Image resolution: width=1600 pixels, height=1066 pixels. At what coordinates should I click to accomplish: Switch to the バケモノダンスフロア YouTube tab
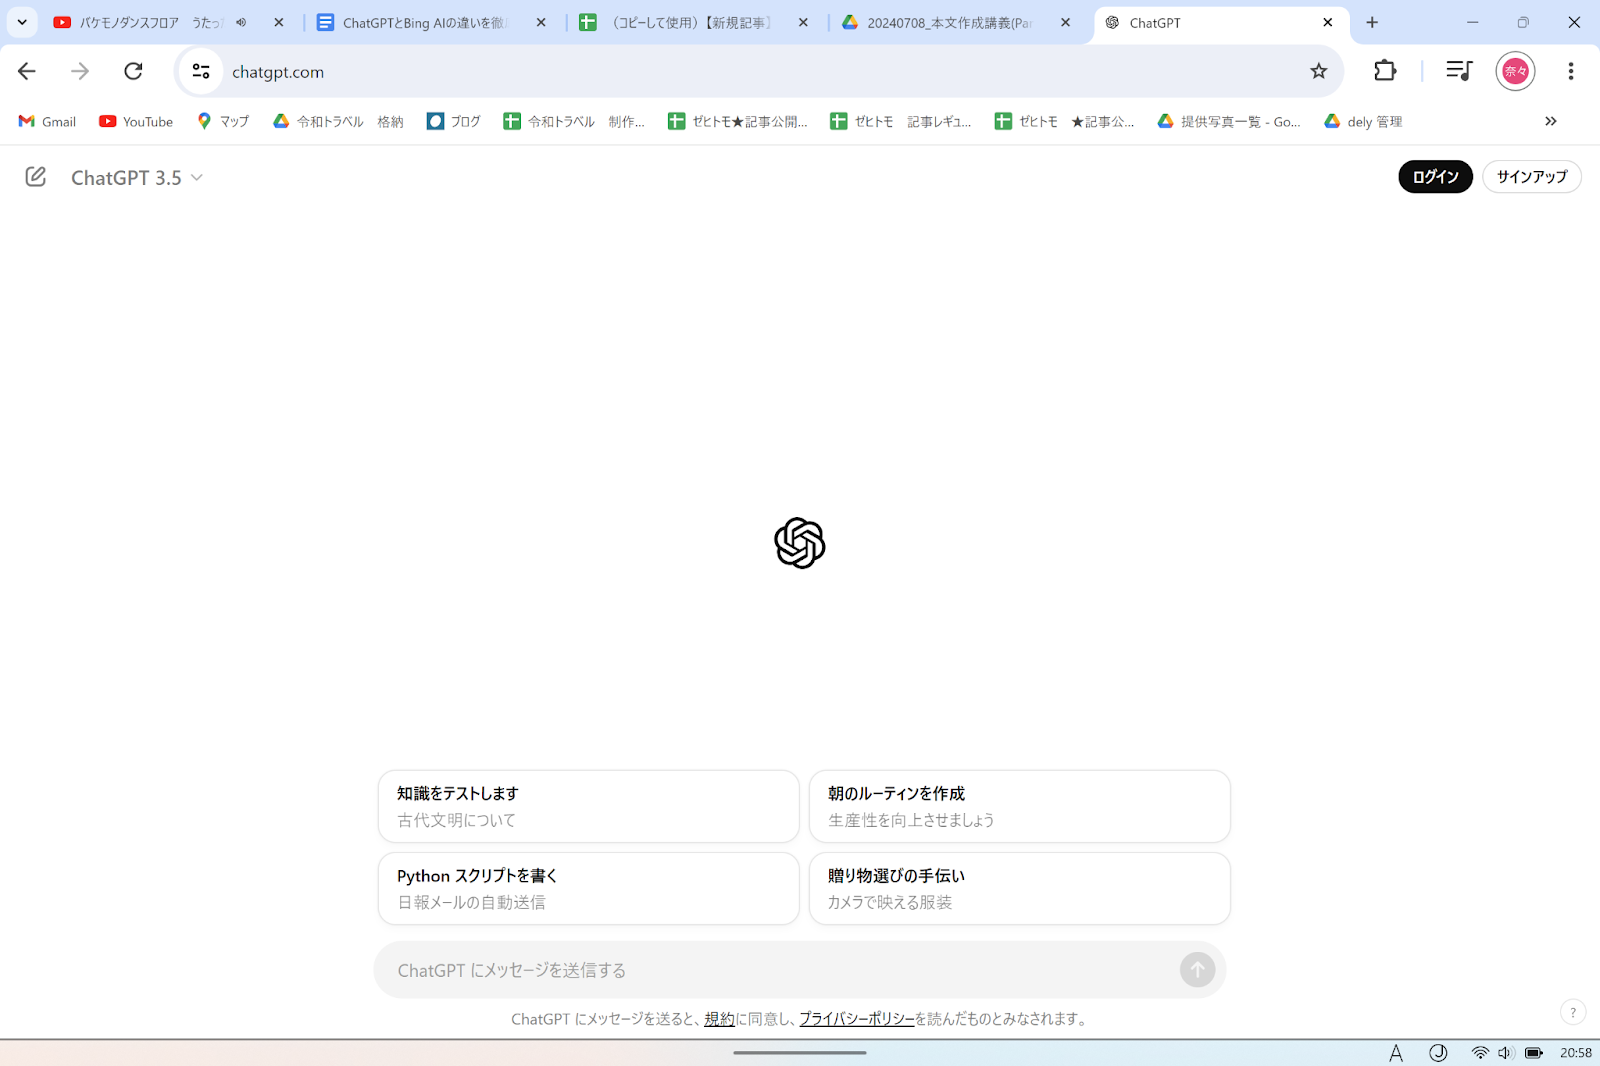pyautogui.click(x=140, y=22)
